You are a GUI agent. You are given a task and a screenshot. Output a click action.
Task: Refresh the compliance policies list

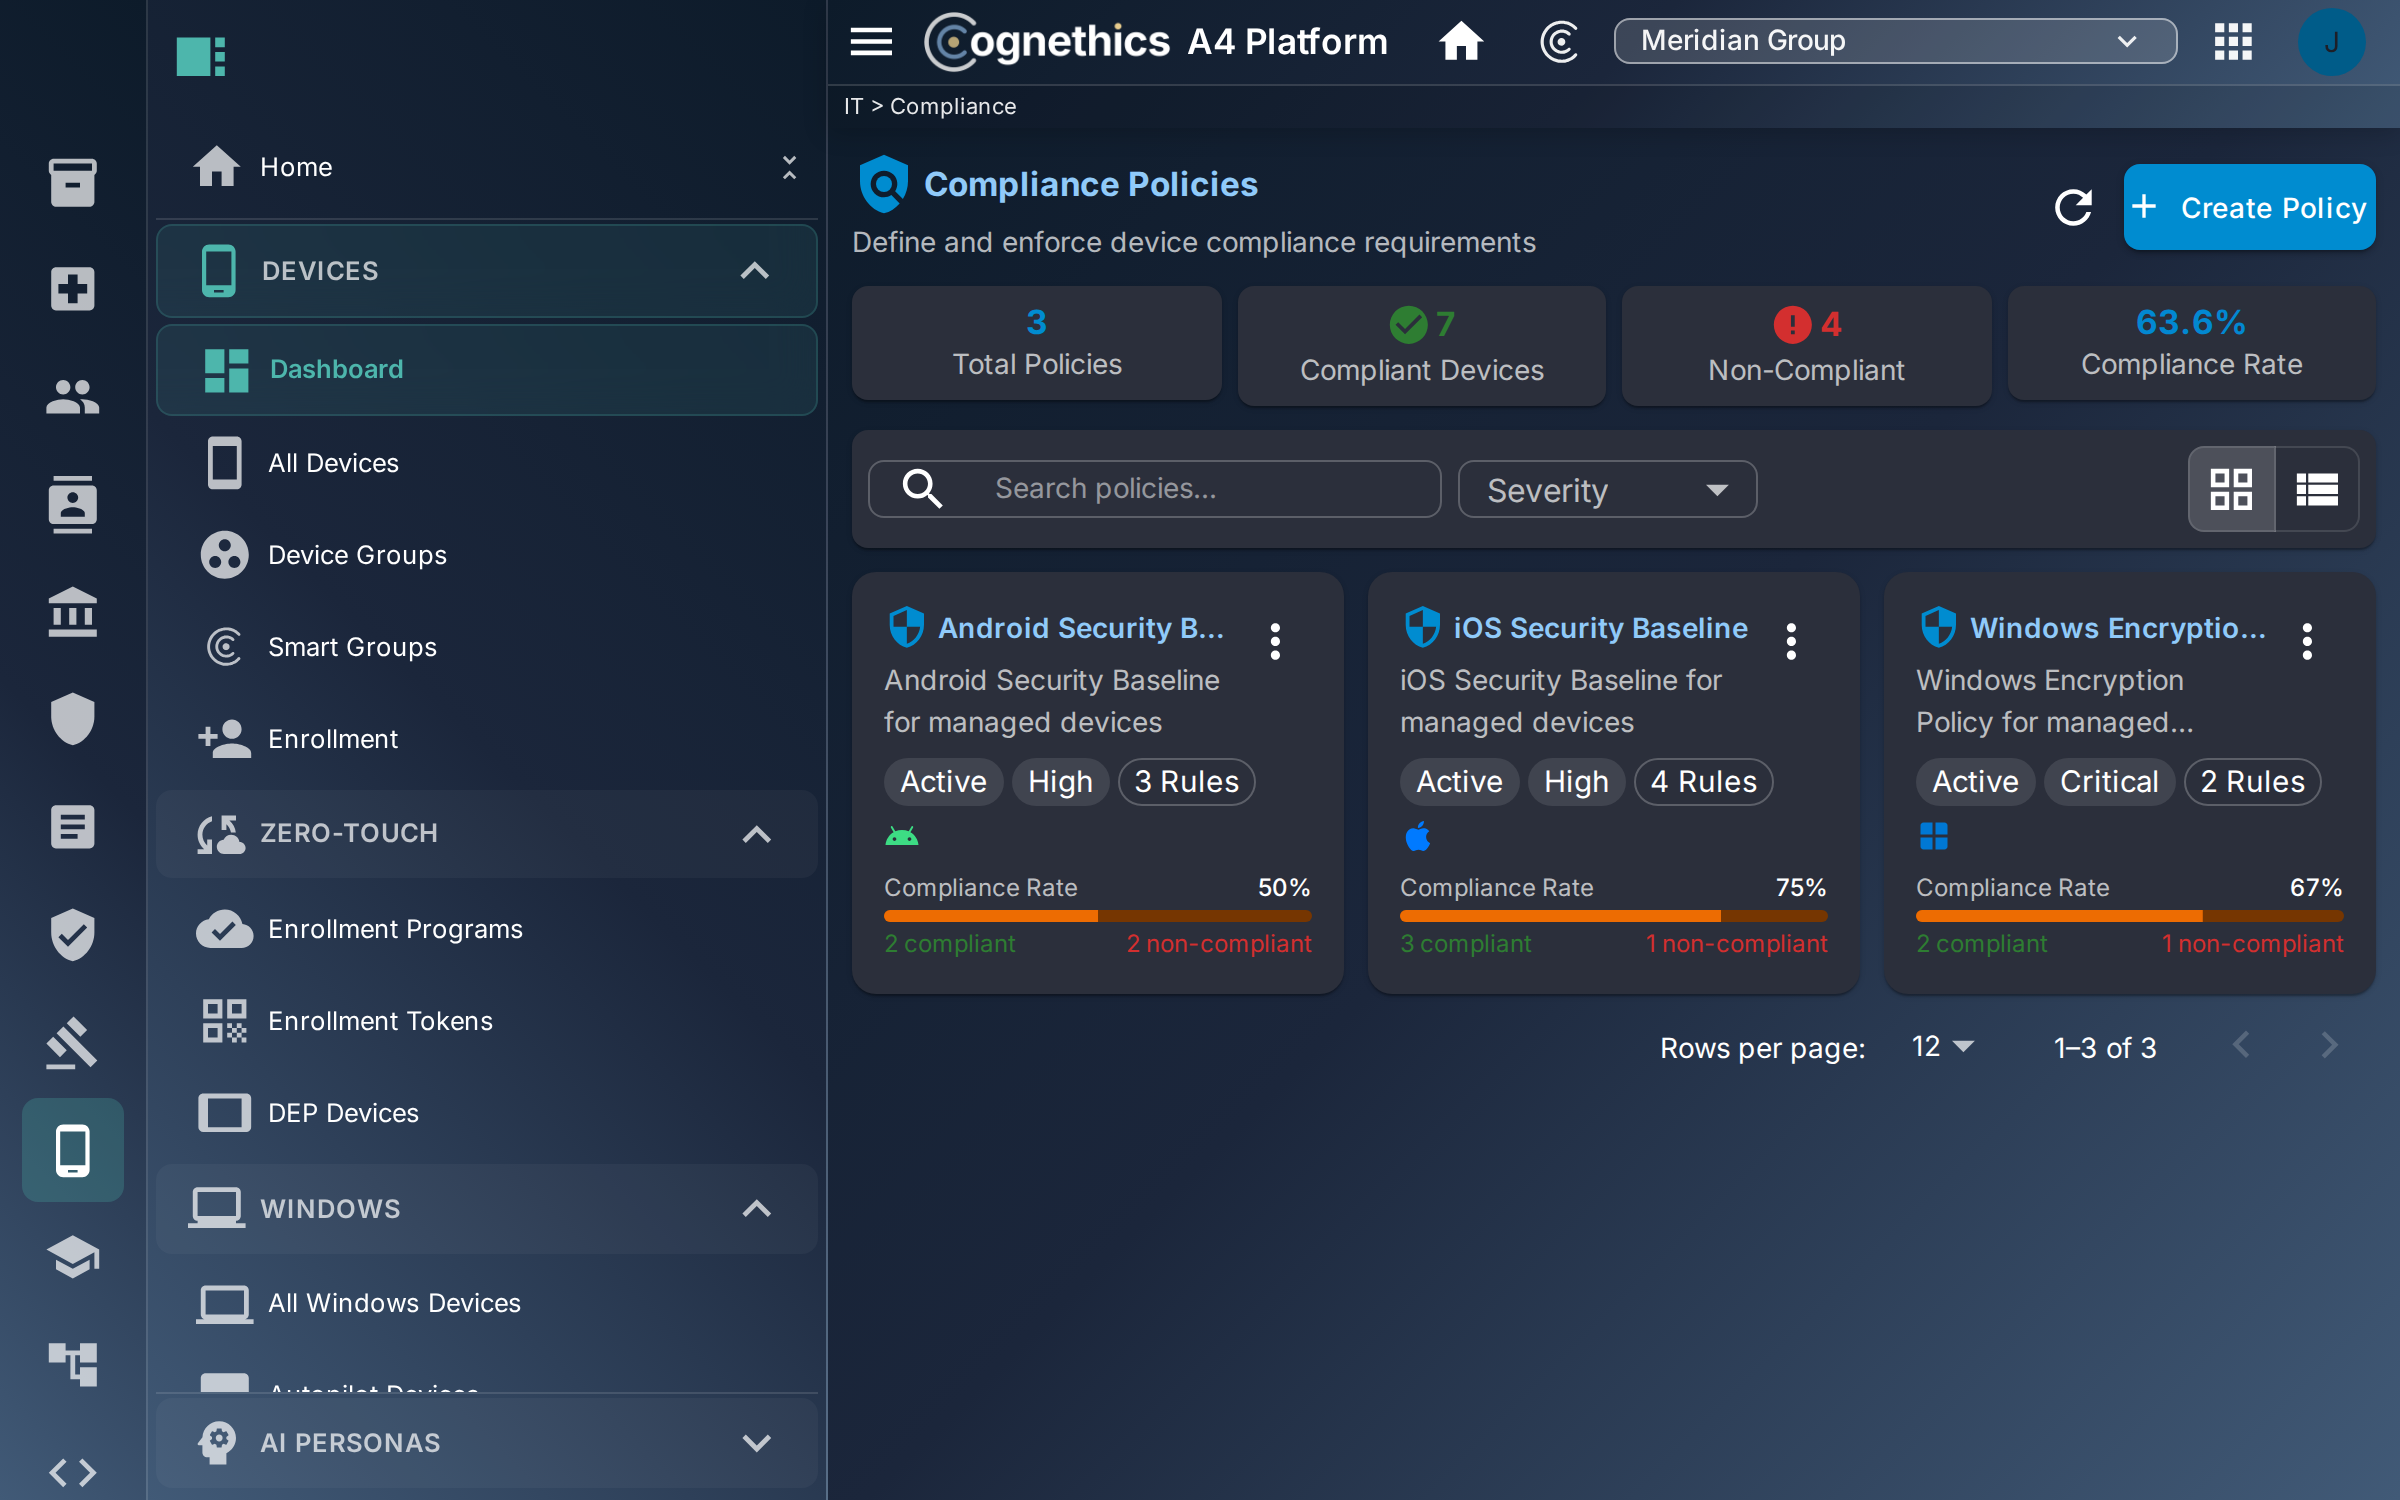tap(2073, 207)
